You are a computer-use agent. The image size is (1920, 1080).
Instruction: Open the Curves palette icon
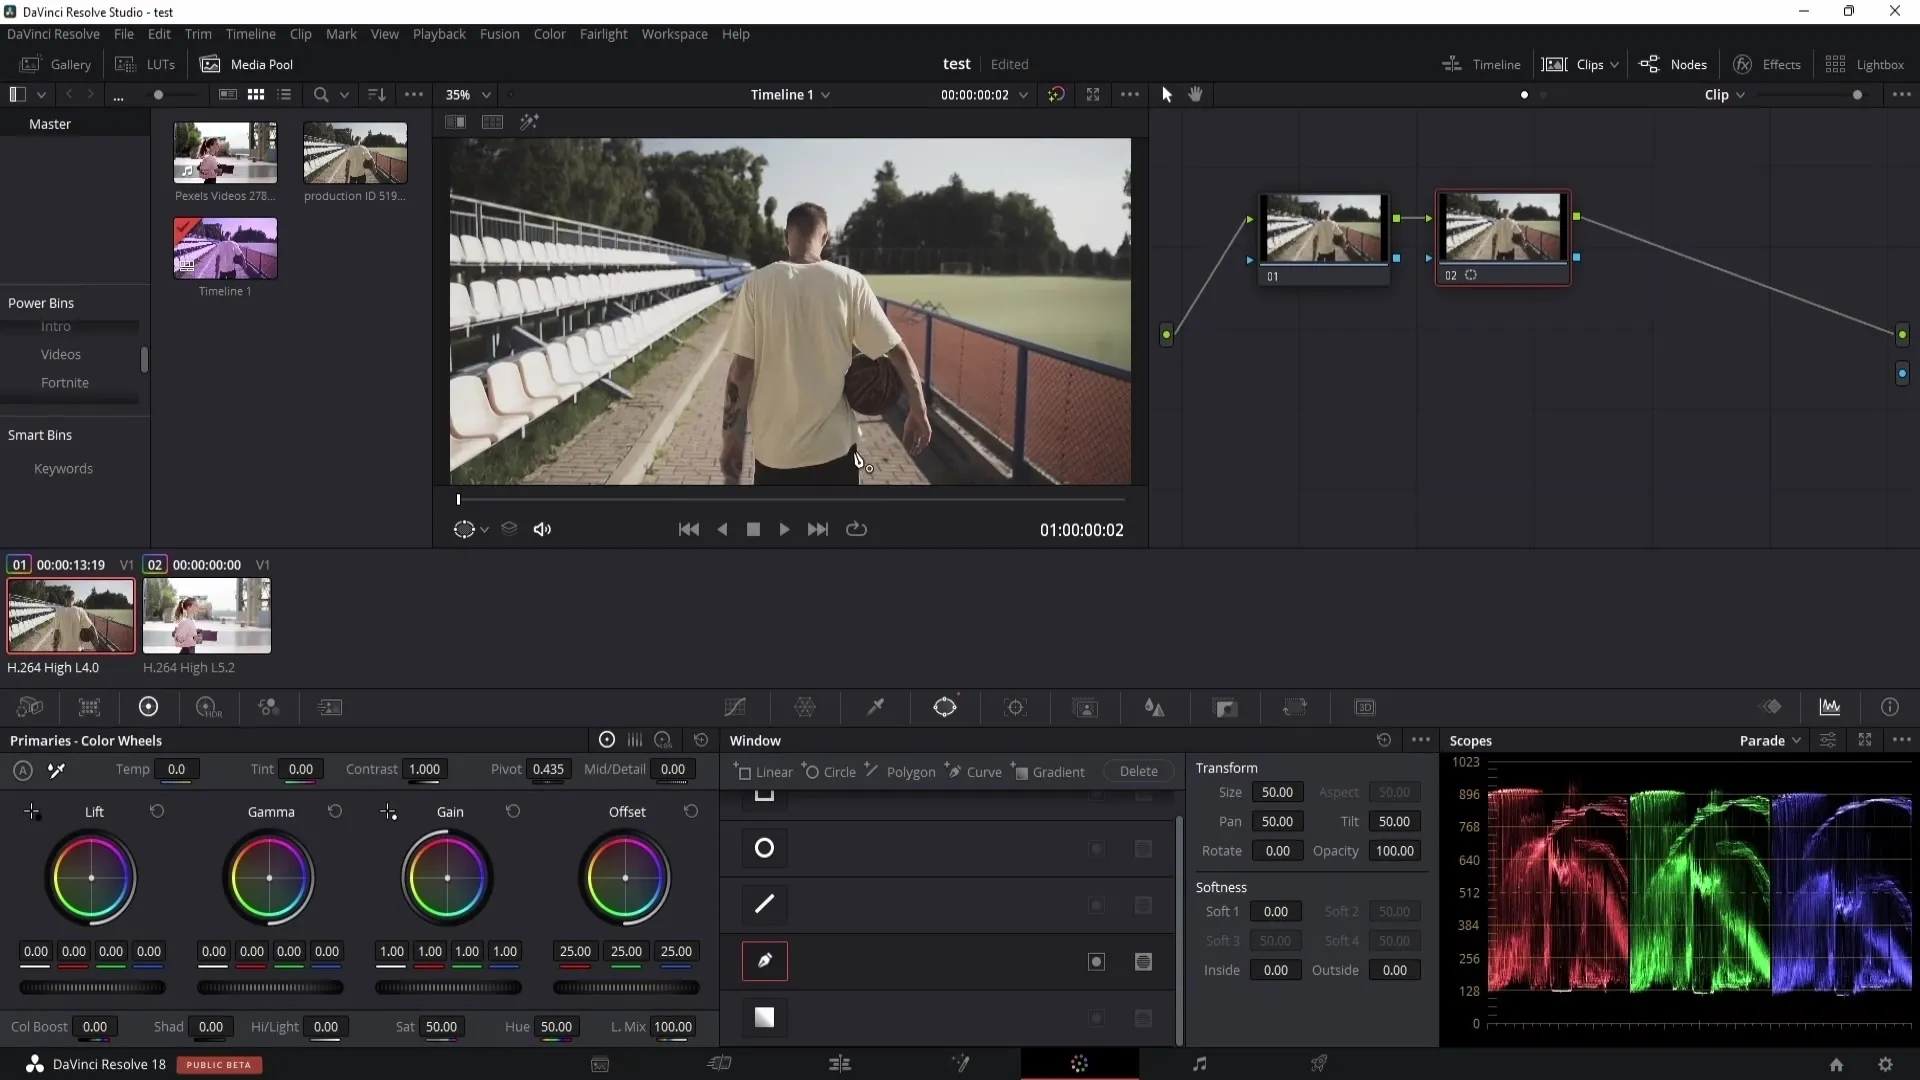point(735,708)
